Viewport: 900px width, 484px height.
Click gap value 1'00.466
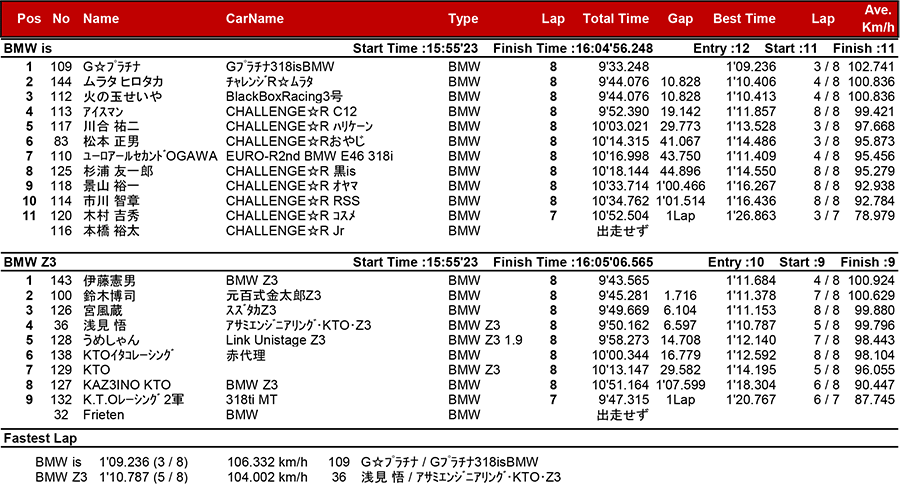[681, 186]
